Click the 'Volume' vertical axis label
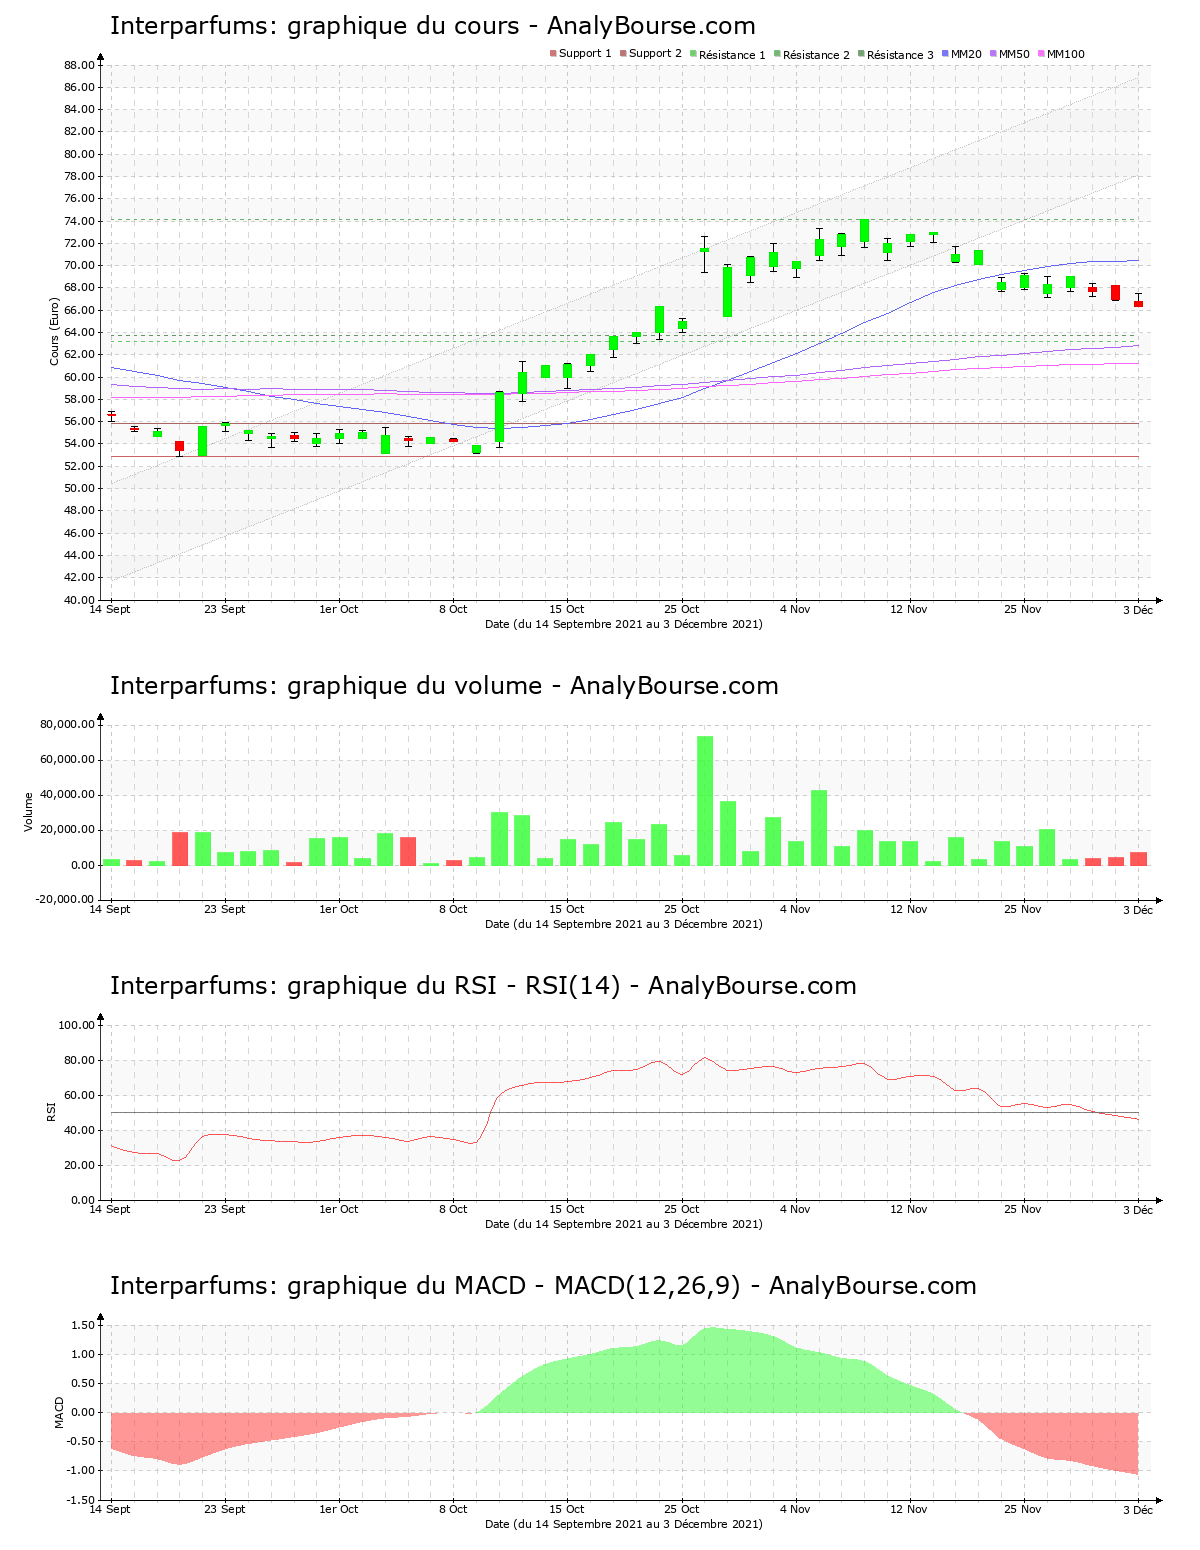 click(x=28, y=812)
